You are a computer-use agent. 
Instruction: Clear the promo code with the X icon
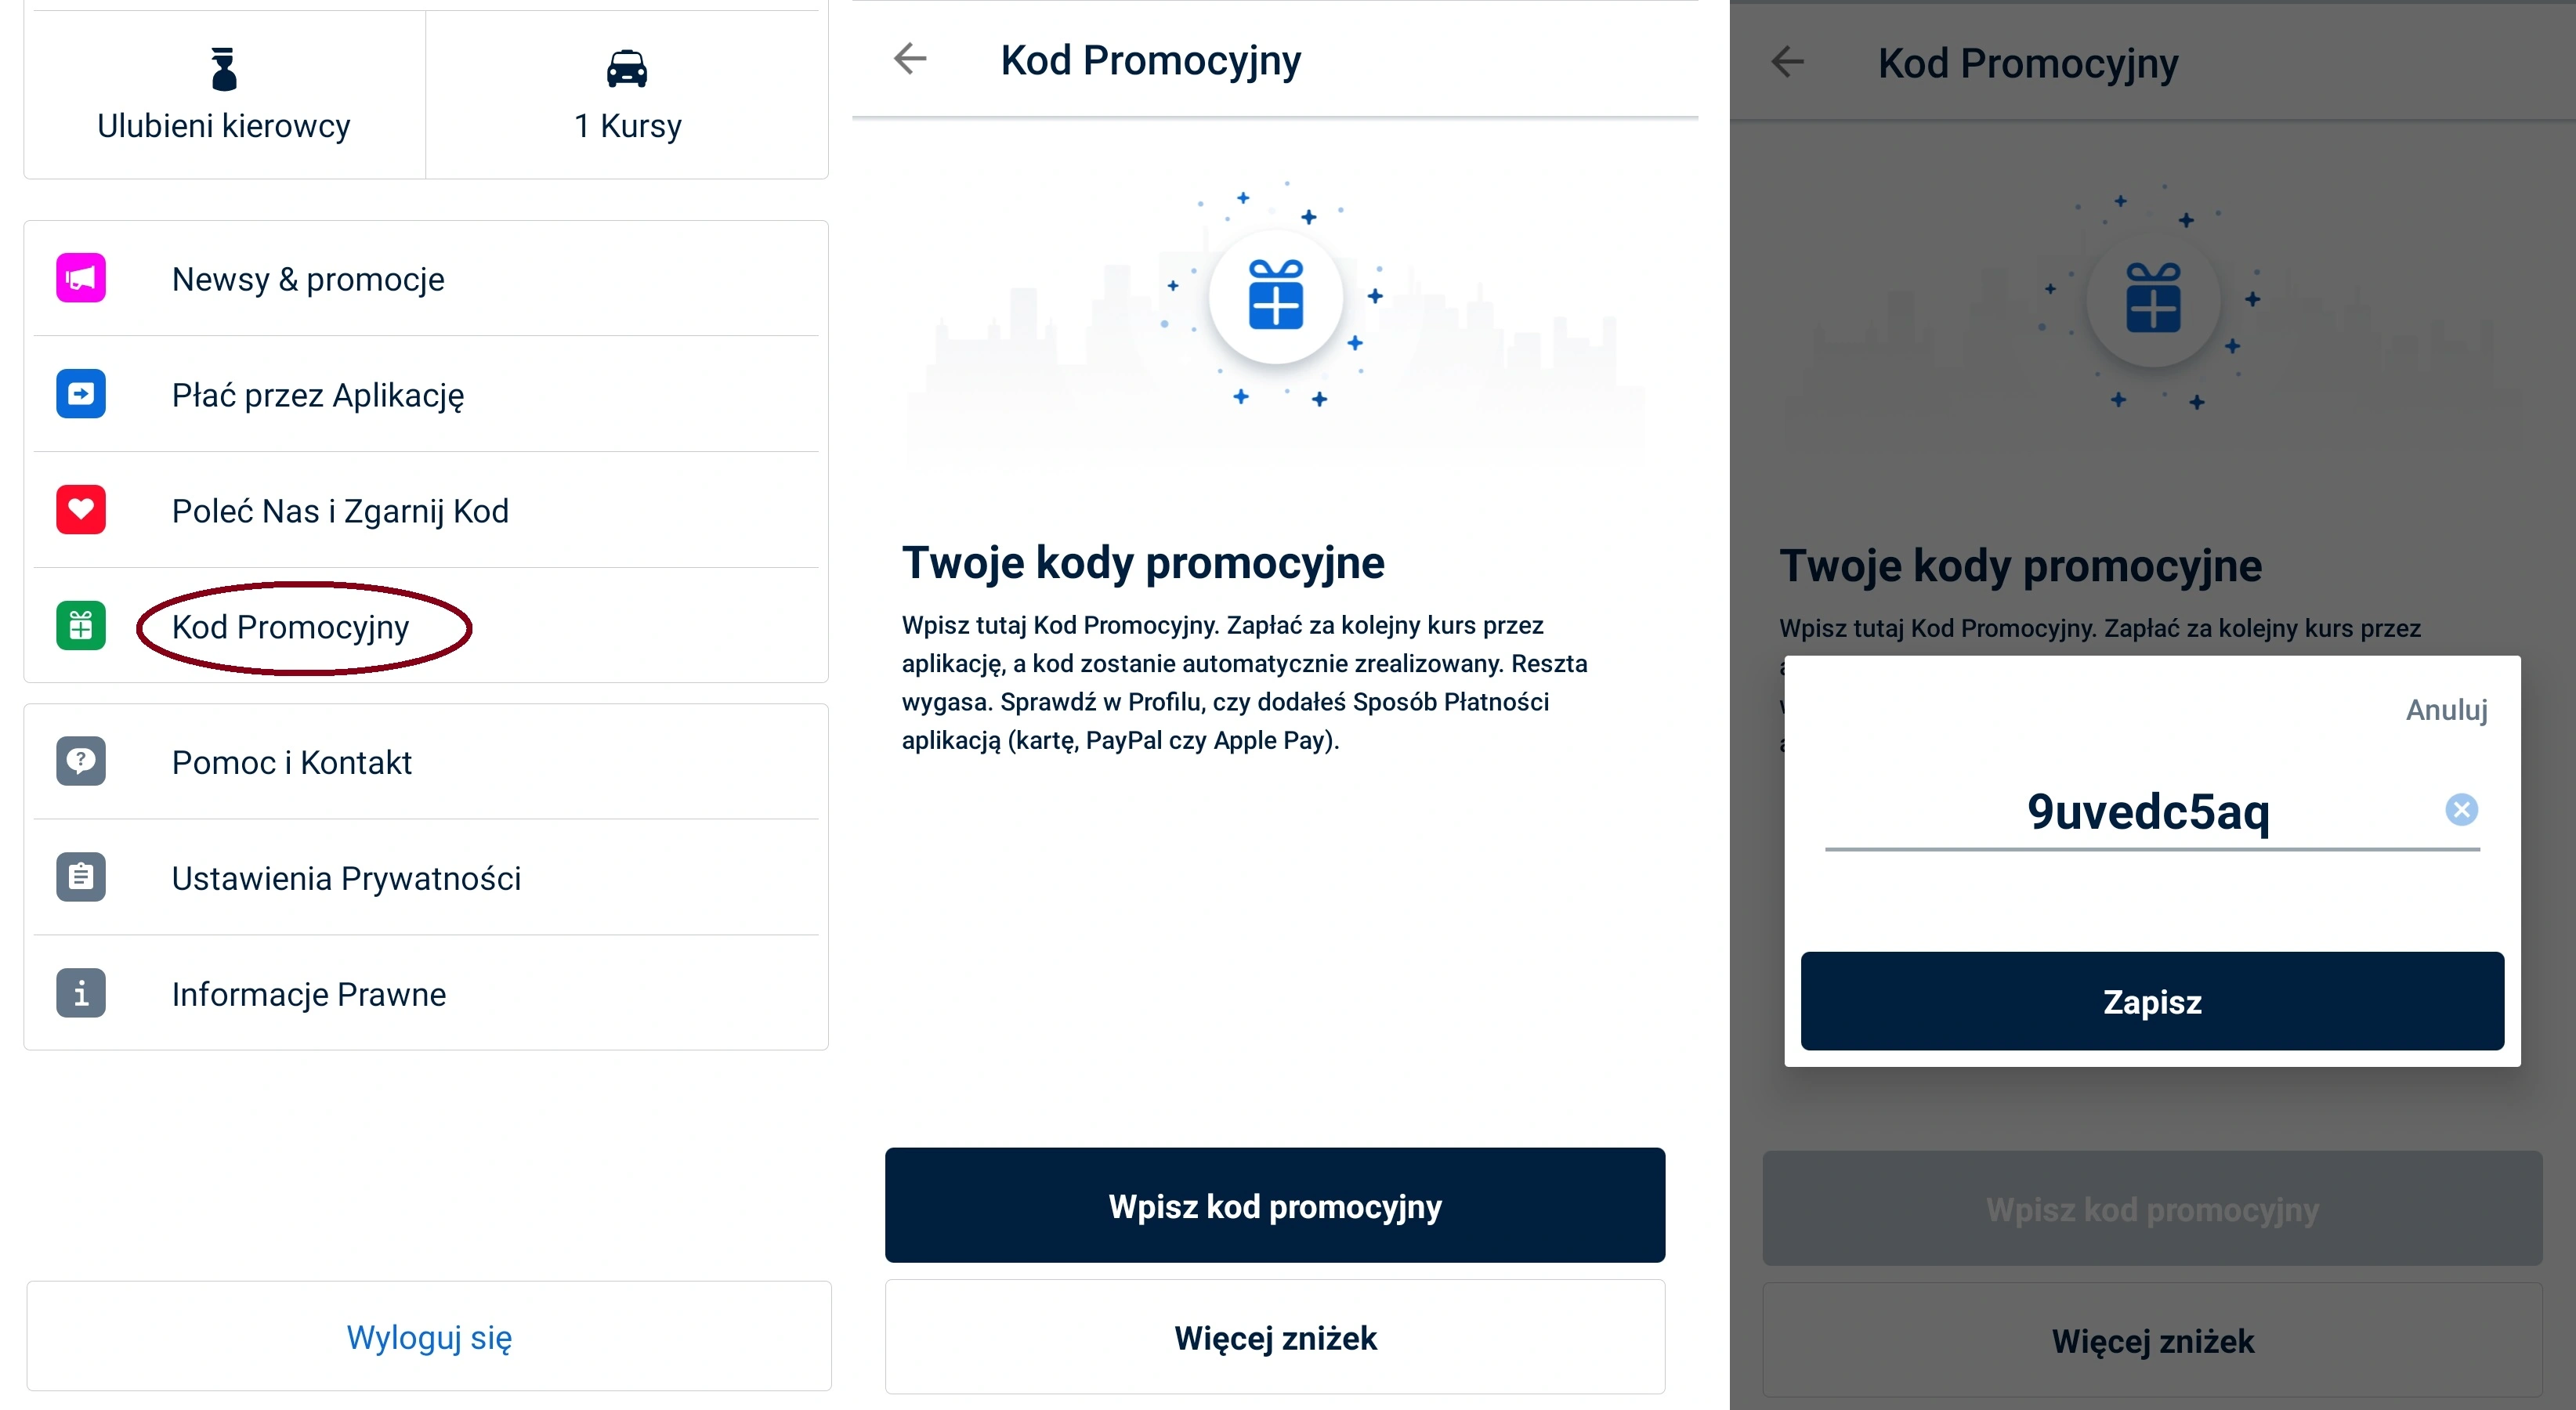click(x=2461, y=810)
